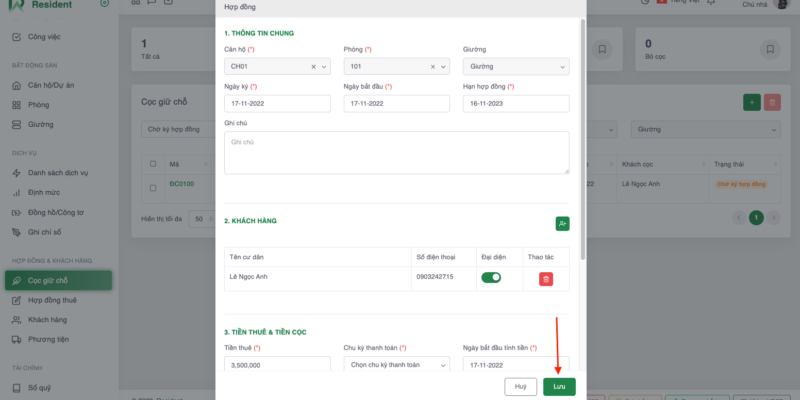Toggle the Đại diện switch for Lê Ngọc Anh
This screenshot has height=400, width=800.
tap(491, 278)
